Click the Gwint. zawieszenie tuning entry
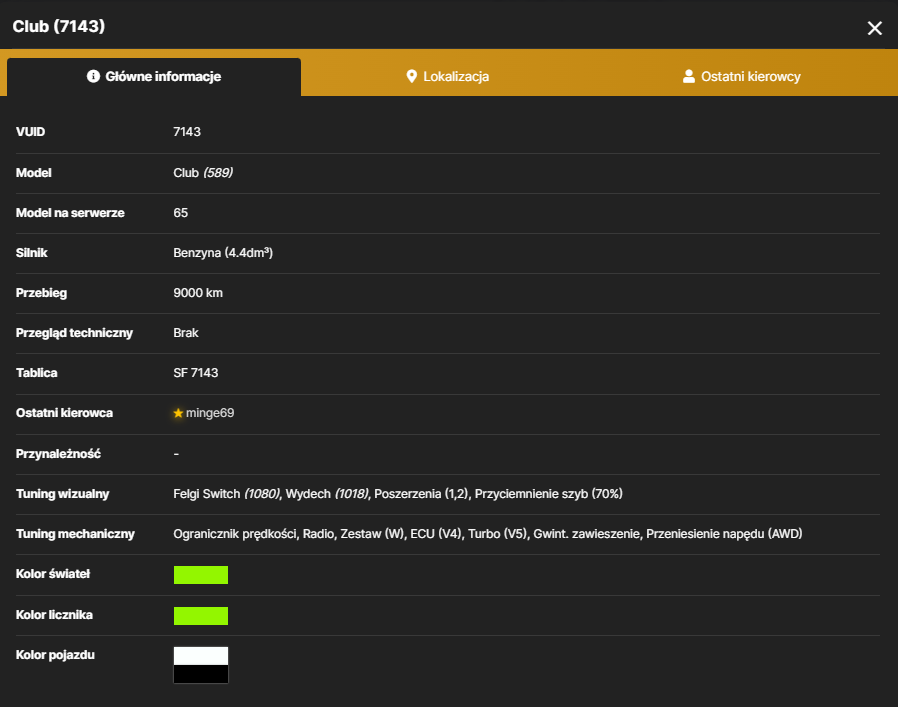 tap(586, 534)
